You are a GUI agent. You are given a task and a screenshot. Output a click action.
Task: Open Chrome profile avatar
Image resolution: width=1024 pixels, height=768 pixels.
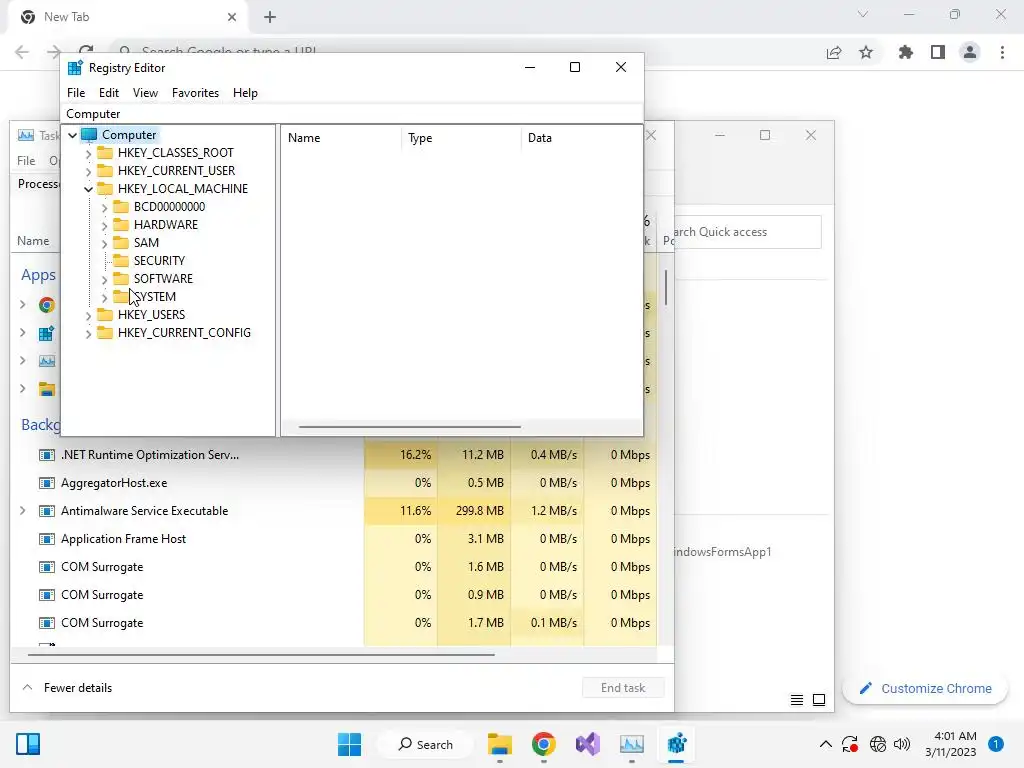click(x=970, y=52)
